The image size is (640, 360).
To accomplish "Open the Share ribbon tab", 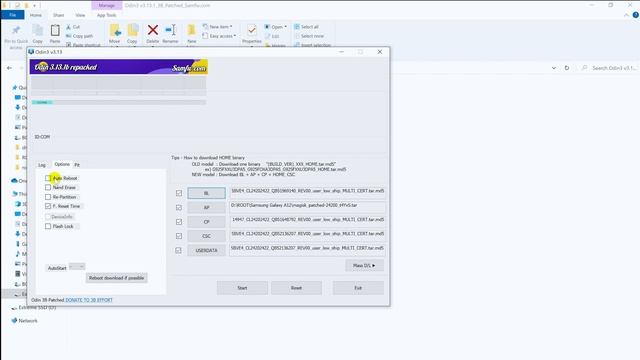I will click(x=58, y=15).
